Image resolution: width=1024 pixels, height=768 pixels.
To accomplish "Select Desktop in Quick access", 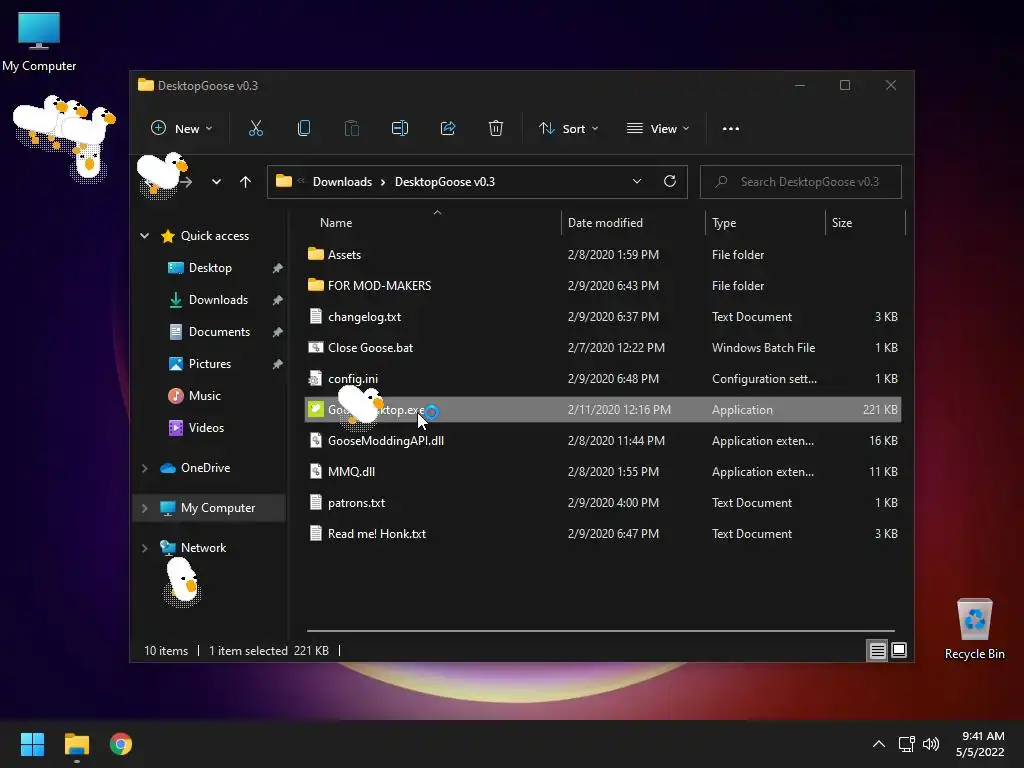I will tap(210, 268).
